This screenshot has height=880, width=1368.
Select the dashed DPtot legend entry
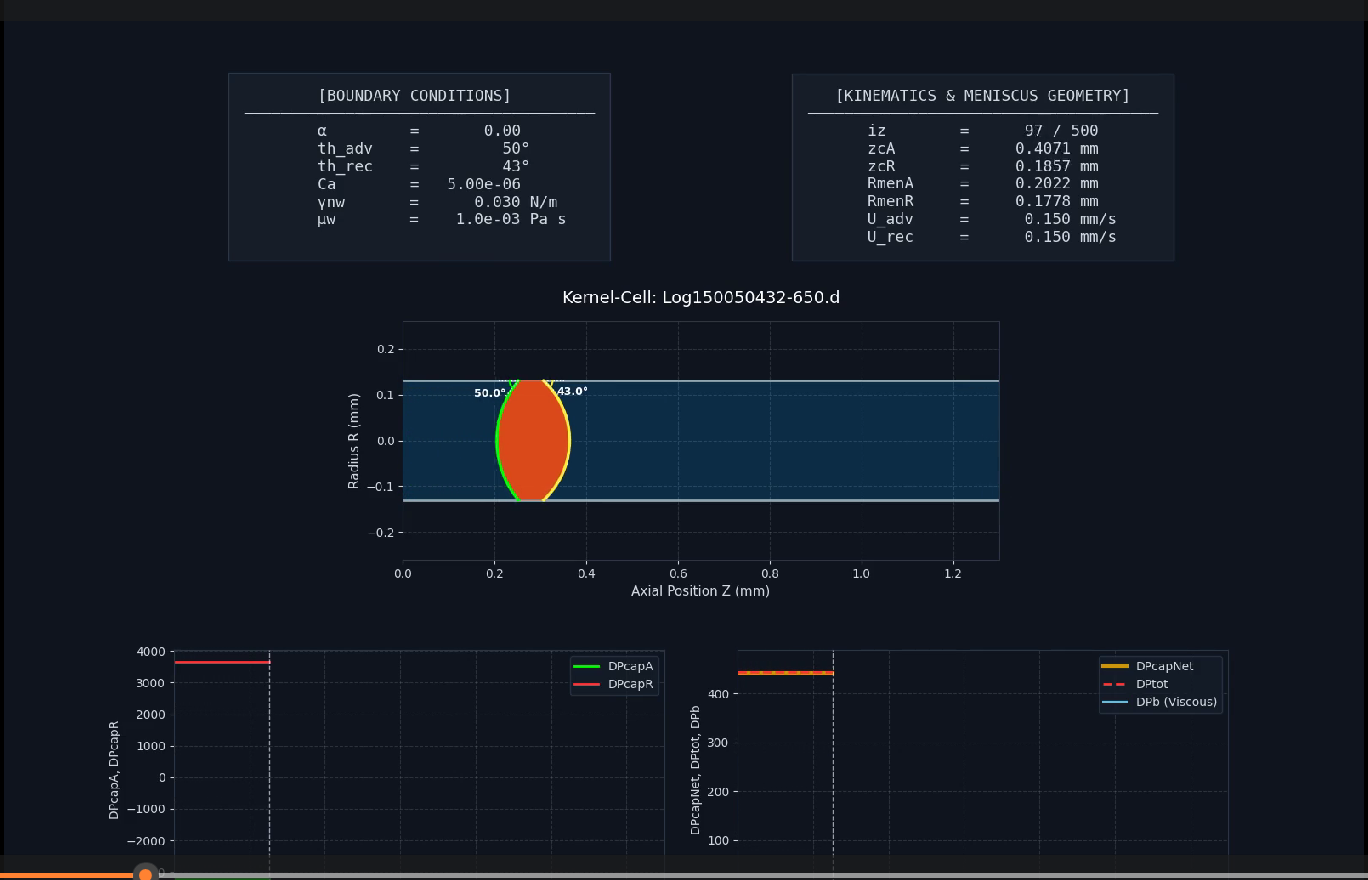click(x=1151, y=684)
